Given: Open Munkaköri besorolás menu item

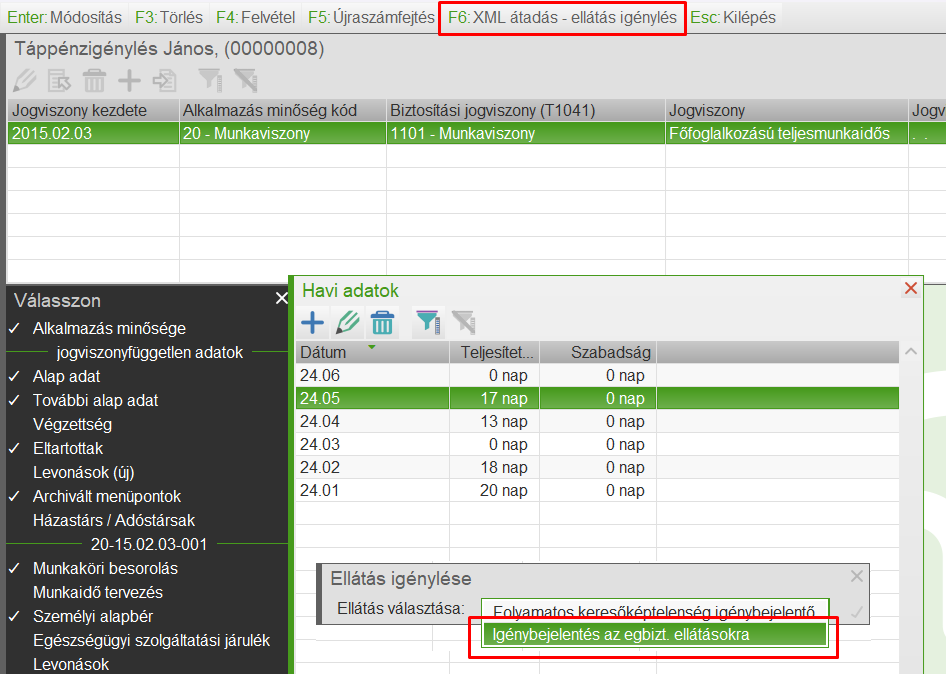Looking at the screenshot, I should (x=105, y=568).
